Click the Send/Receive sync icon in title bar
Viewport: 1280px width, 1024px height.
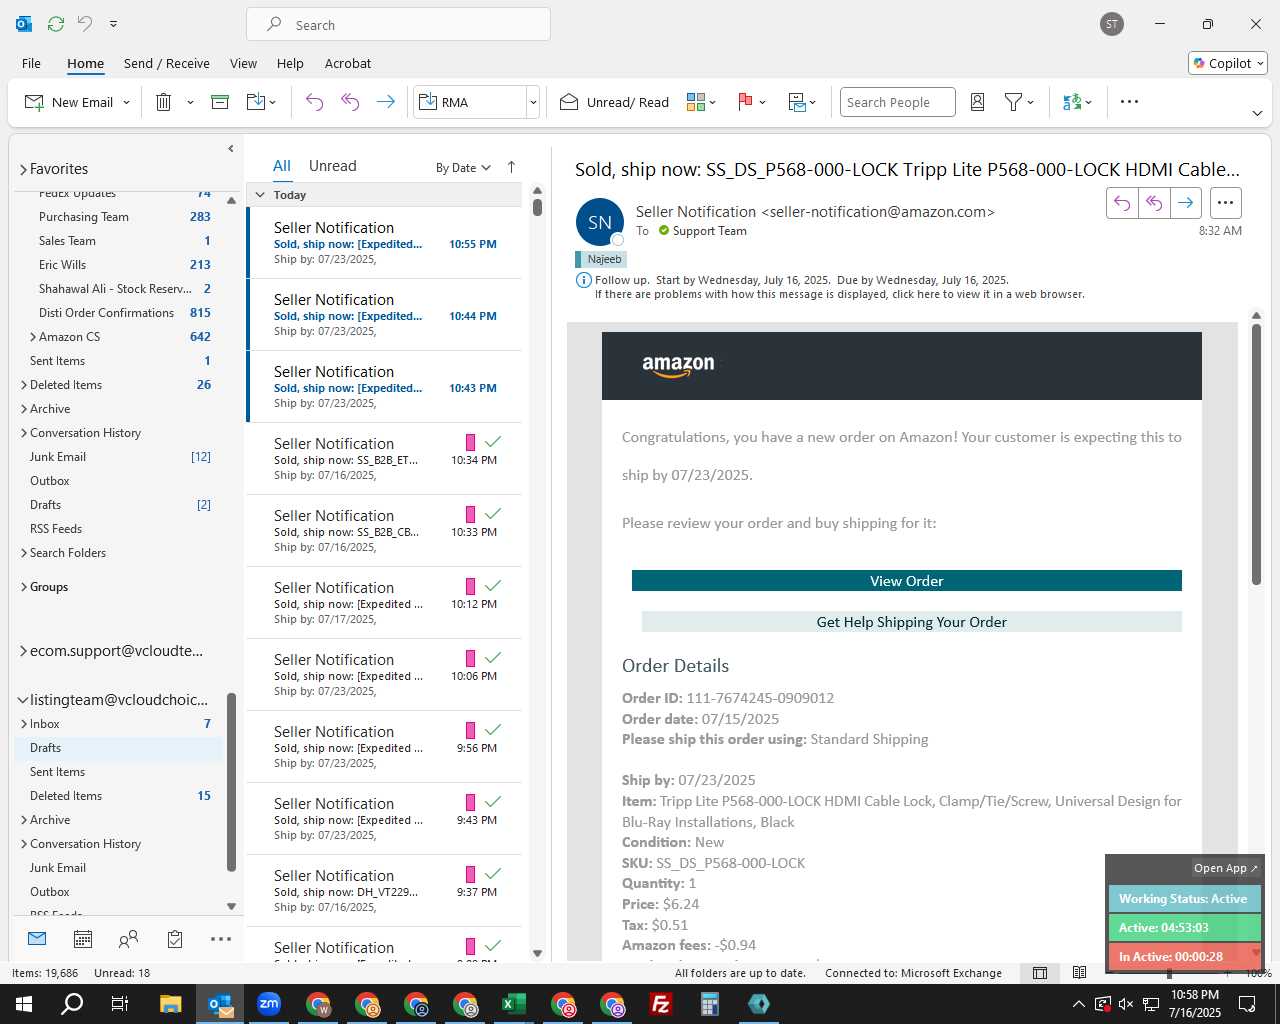click(56, 24)
